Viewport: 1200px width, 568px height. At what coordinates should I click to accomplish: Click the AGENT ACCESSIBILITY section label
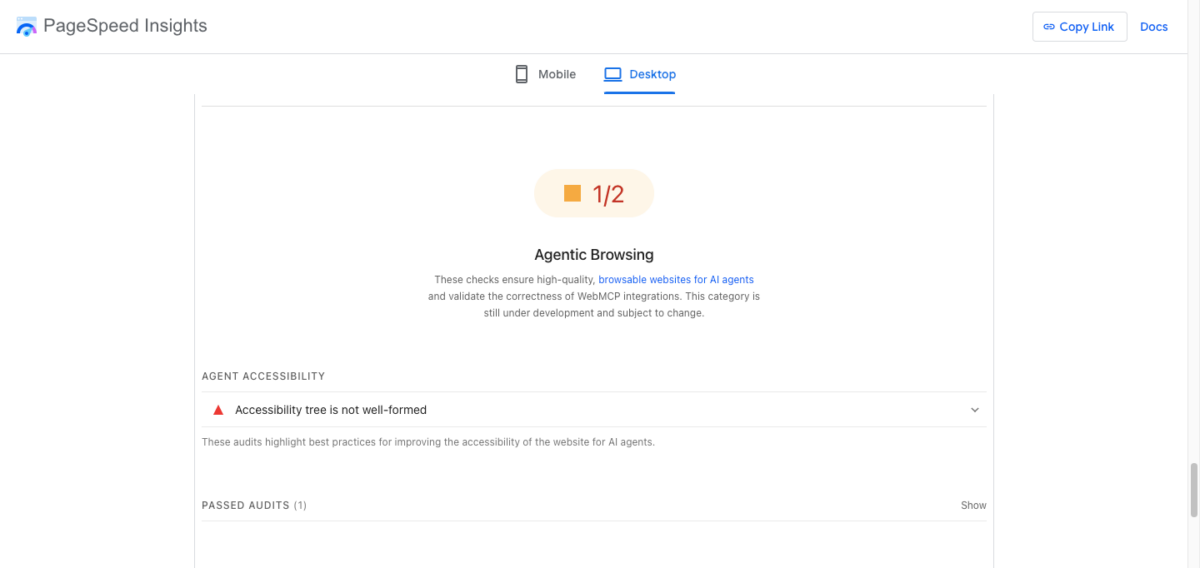263,376
